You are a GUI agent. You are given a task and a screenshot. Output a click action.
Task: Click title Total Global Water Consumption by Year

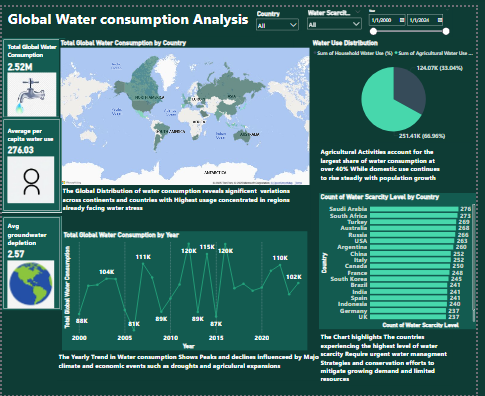tap(121, 235)
